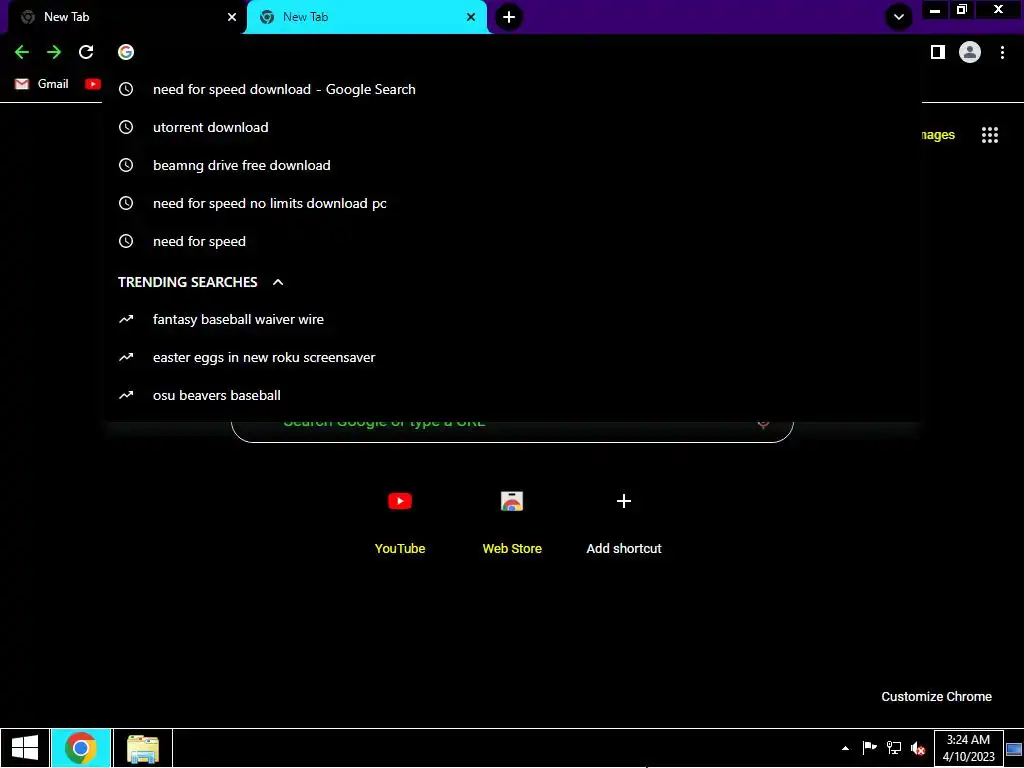Select 'need for speed no limits download pc'

[512, 203]
